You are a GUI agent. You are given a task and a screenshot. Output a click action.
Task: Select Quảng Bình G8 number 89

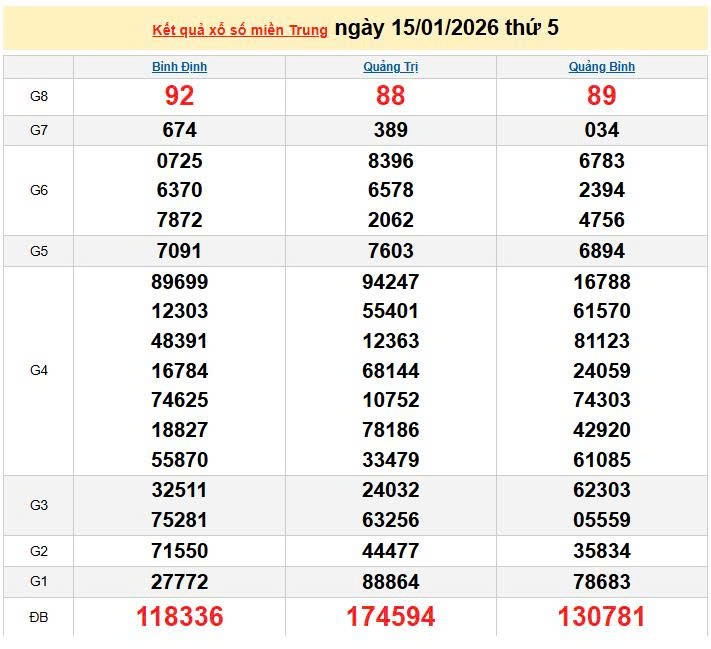(x=602, y=96)
